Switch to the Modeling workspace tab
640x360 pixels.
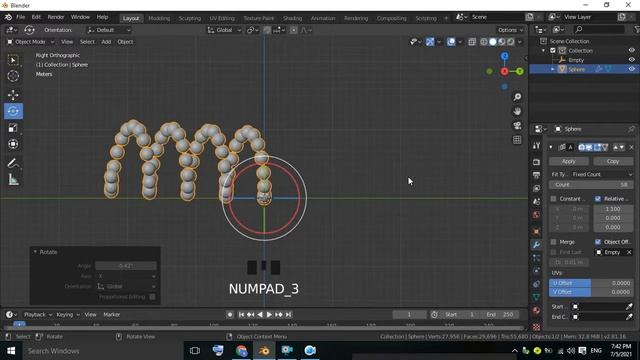pyautogui.click(x=159, y=18)
